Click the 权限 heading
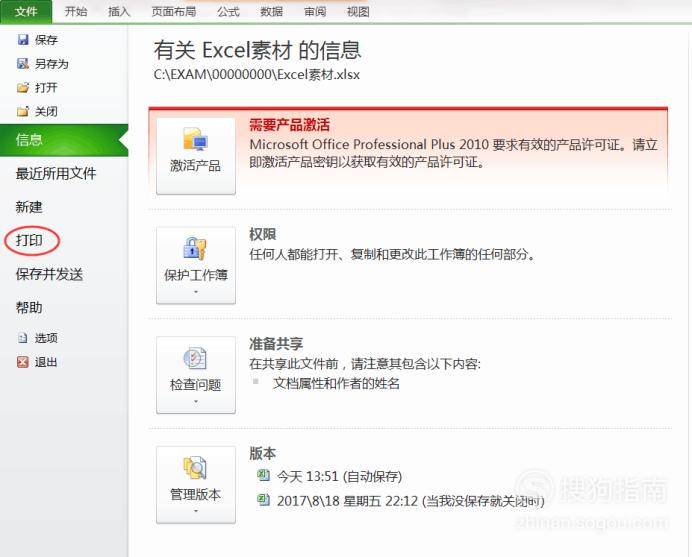692x557 pixels. pos(263,234)
